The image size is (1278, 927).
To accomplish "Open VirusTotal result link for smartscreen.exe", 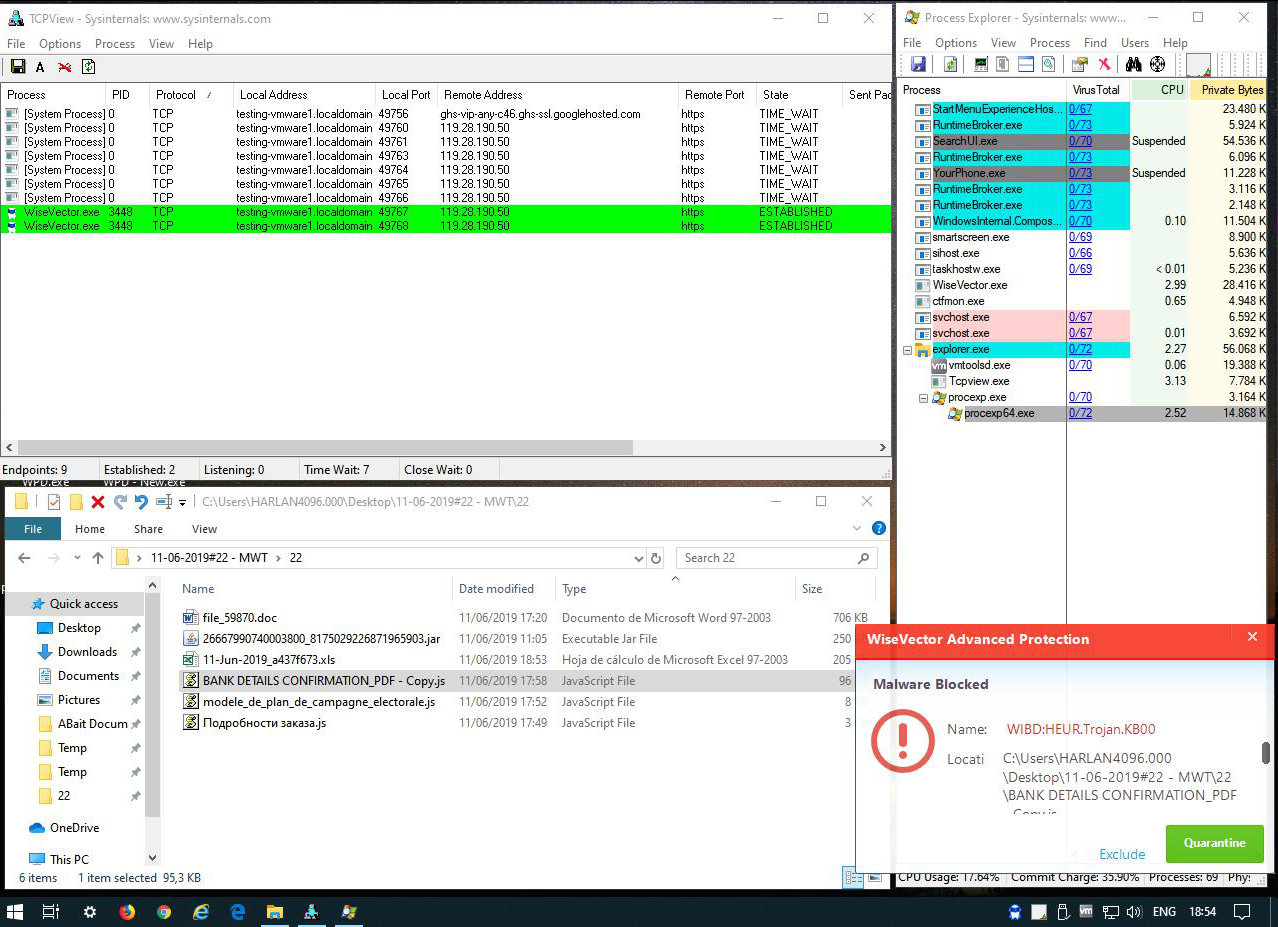I will (x=1080, y=237).
